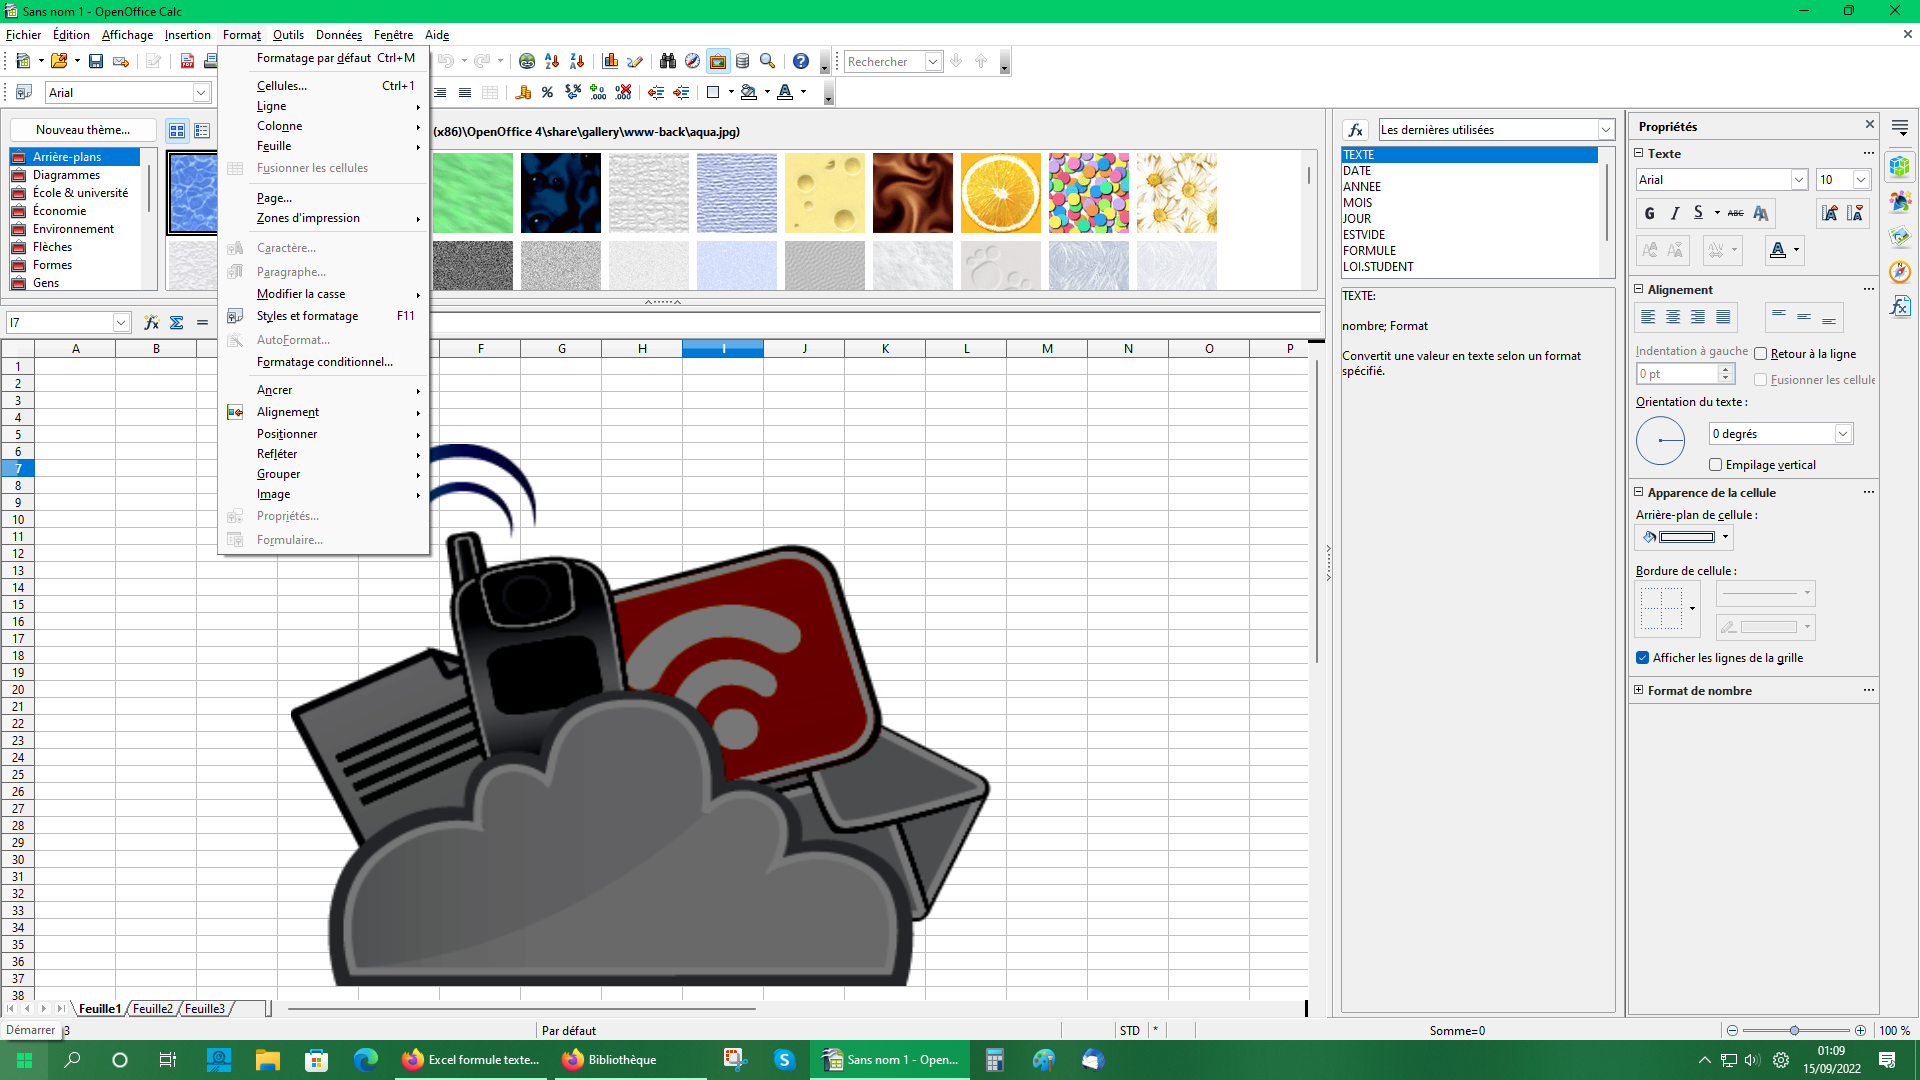The image size is (1920, 1080).
Task: Open the sidebar Navigator compass icon
Action: coord(1900,271)
